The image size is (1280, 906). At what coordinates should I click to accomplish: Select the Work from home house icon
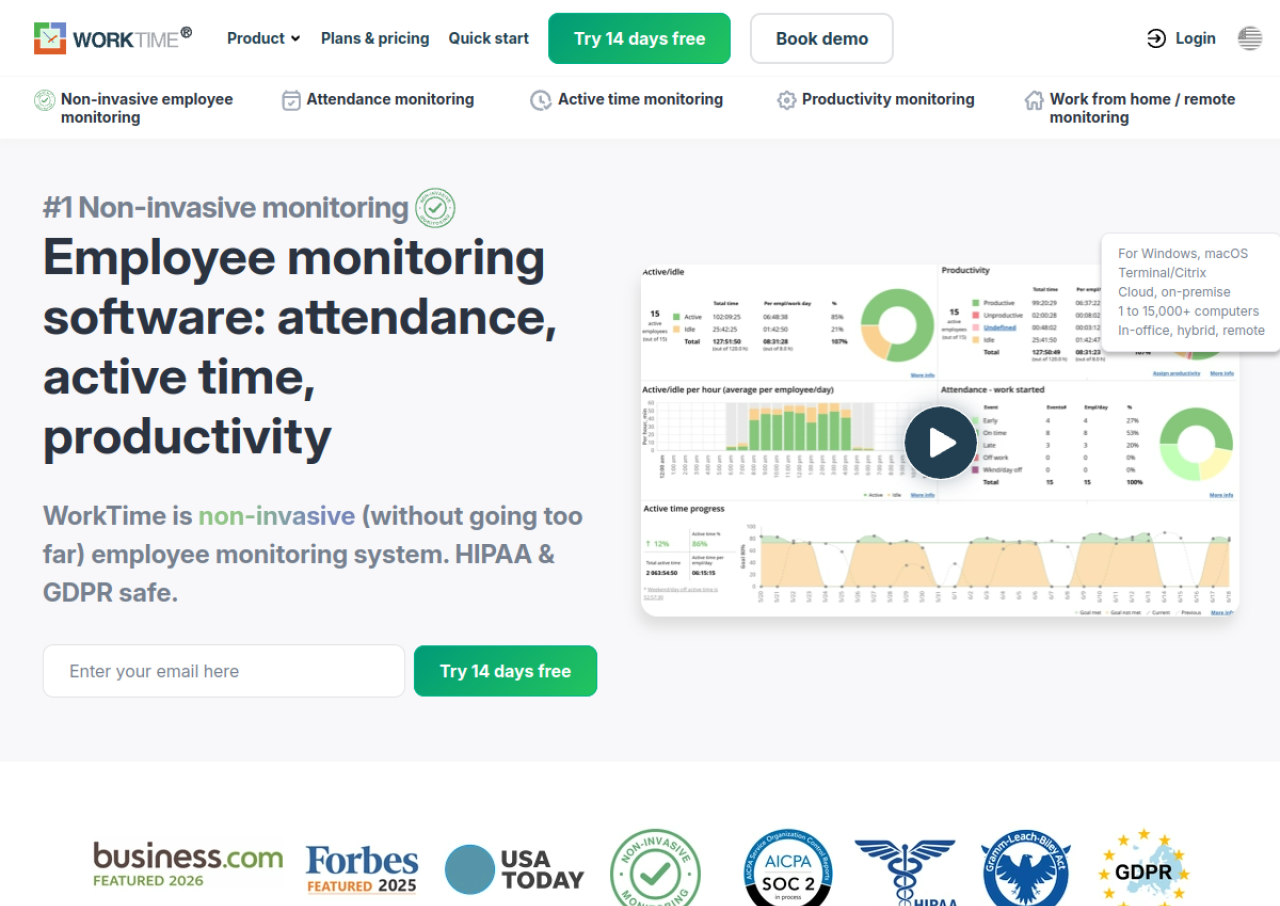pyautogui.click(x=1034, y=100)
